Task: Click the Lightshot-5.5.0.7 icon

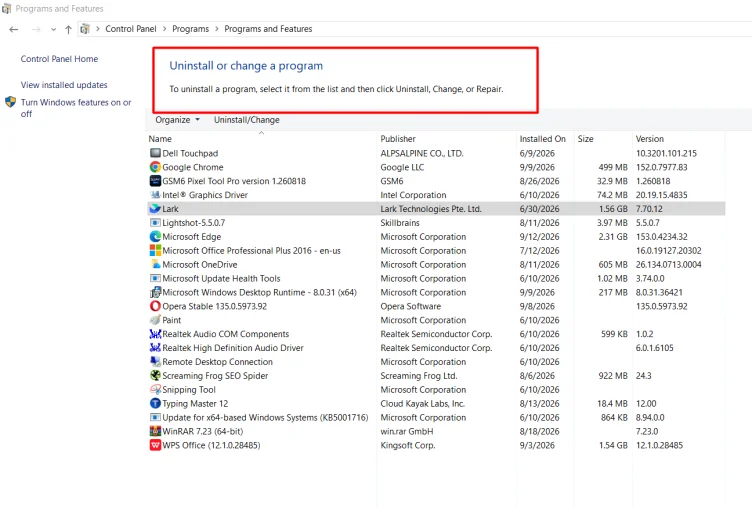Action: [x=155, y=223]
